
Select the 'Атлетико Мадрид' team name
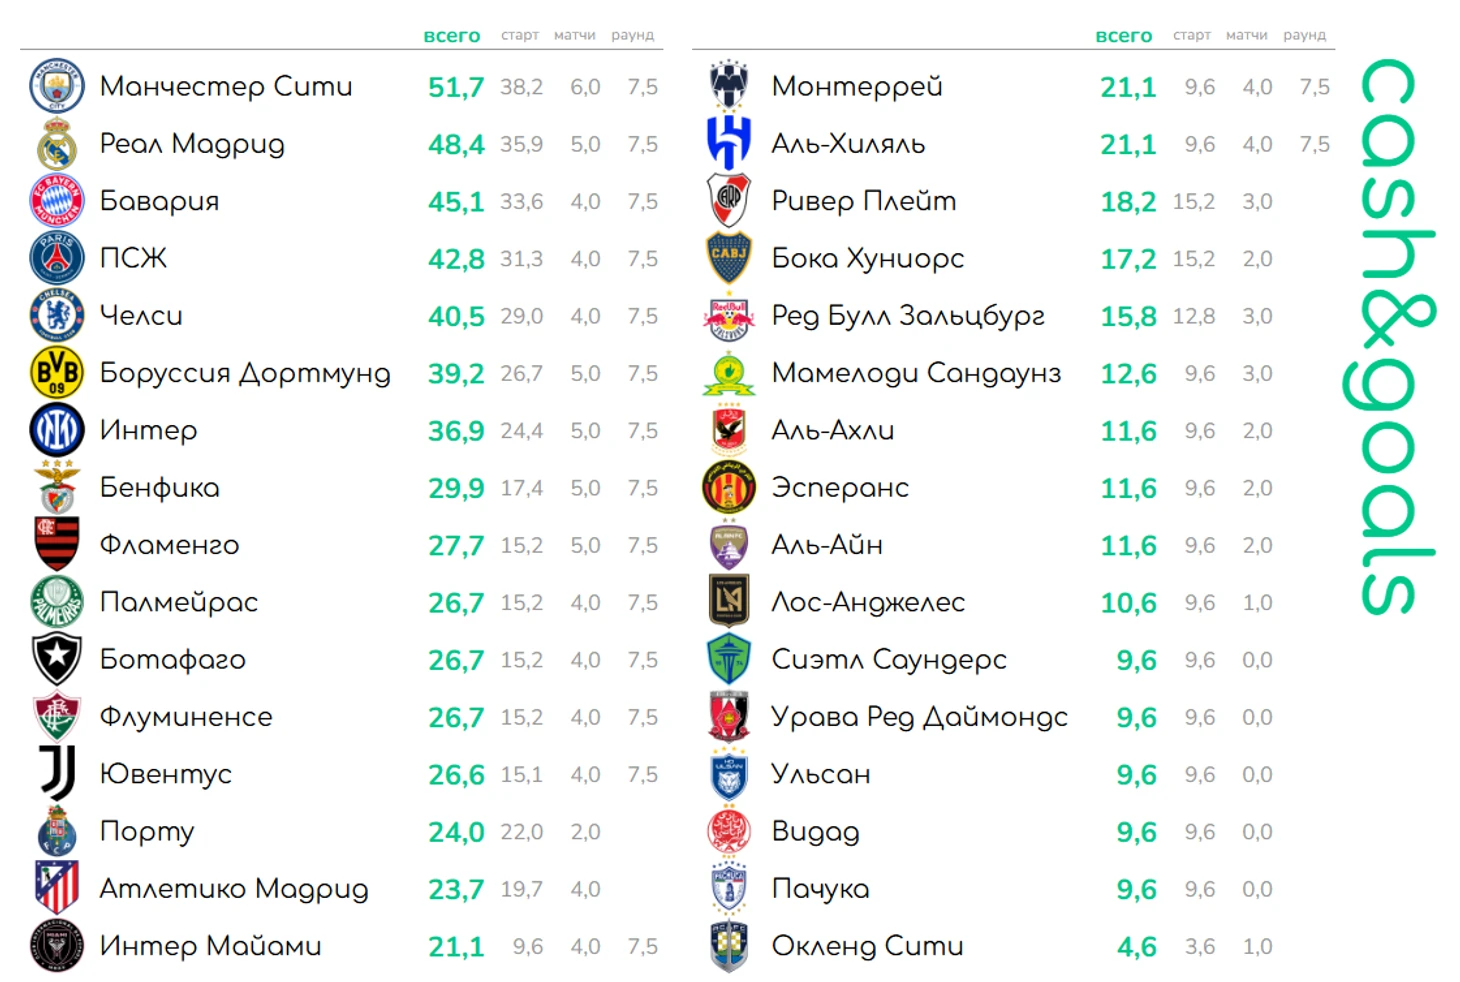(234, 890)
